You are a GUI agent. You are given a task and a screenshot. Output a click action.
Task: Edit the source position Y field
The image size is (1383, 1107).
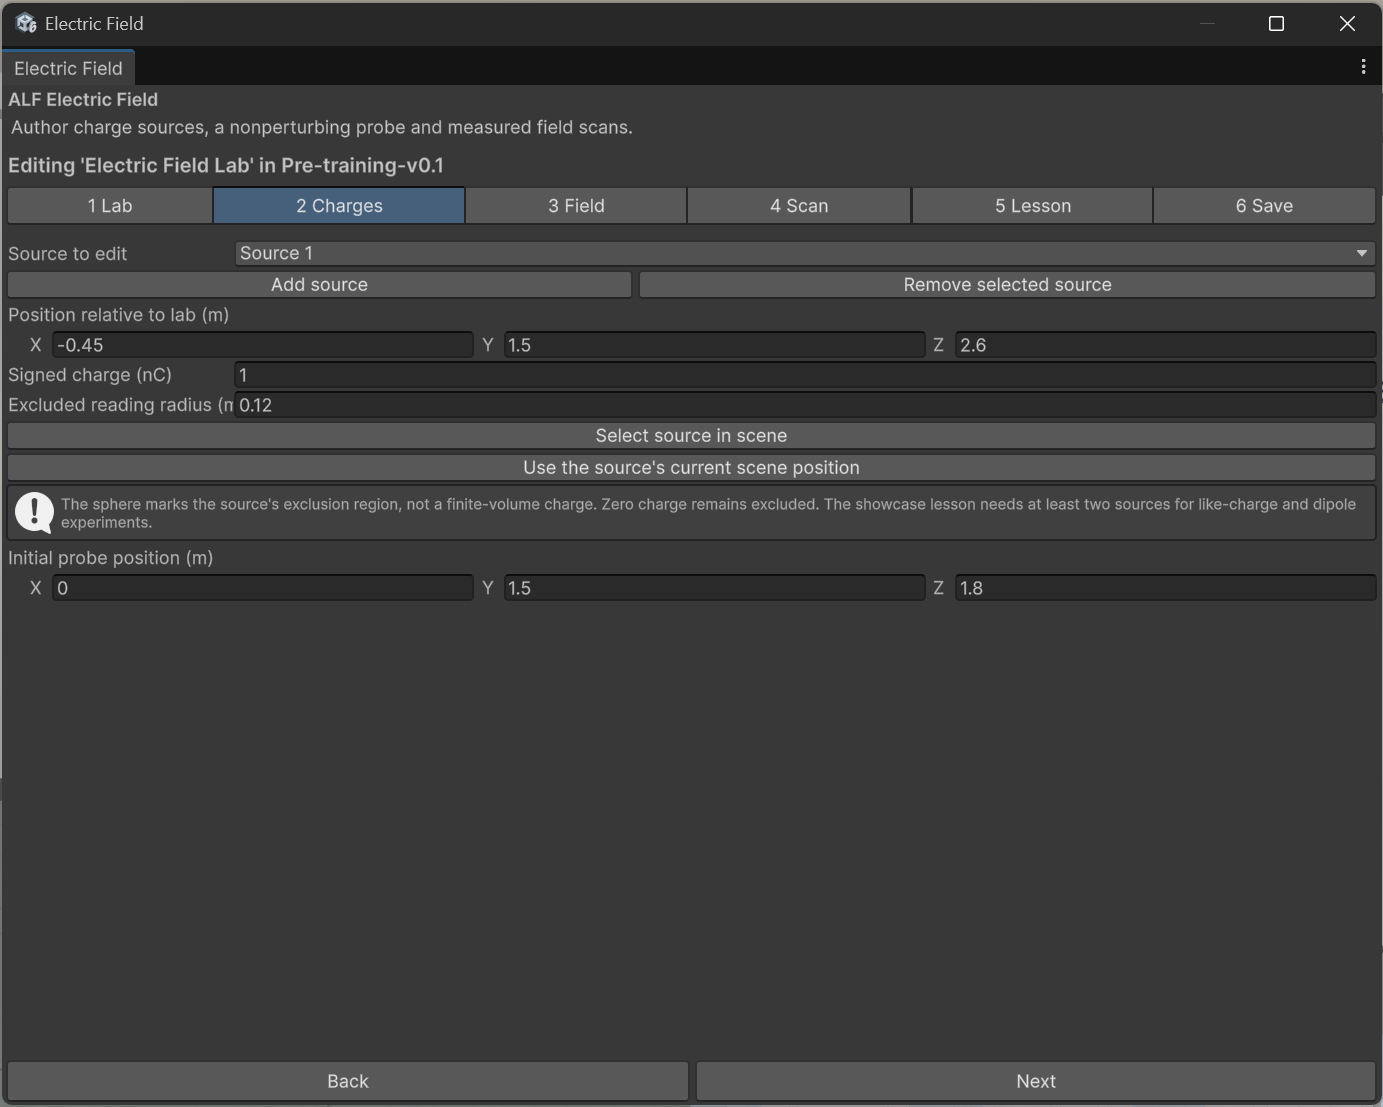(714, 345)
